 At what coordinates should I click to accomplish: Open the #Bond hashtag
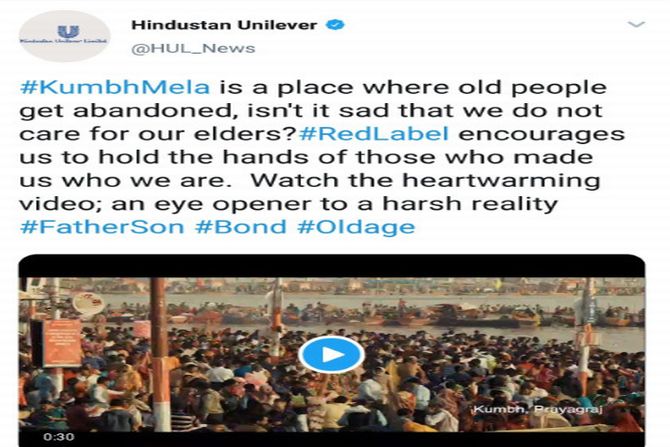[x=241, y=226]
